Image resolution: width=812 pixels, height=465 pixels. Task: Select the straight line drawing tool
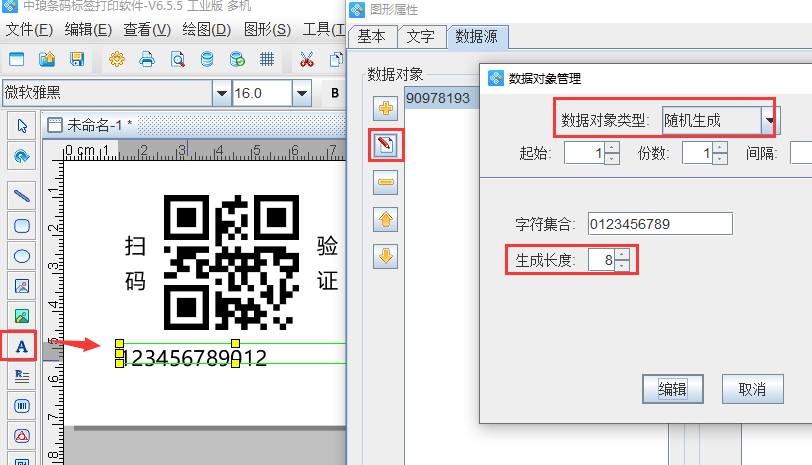(21, 194)
